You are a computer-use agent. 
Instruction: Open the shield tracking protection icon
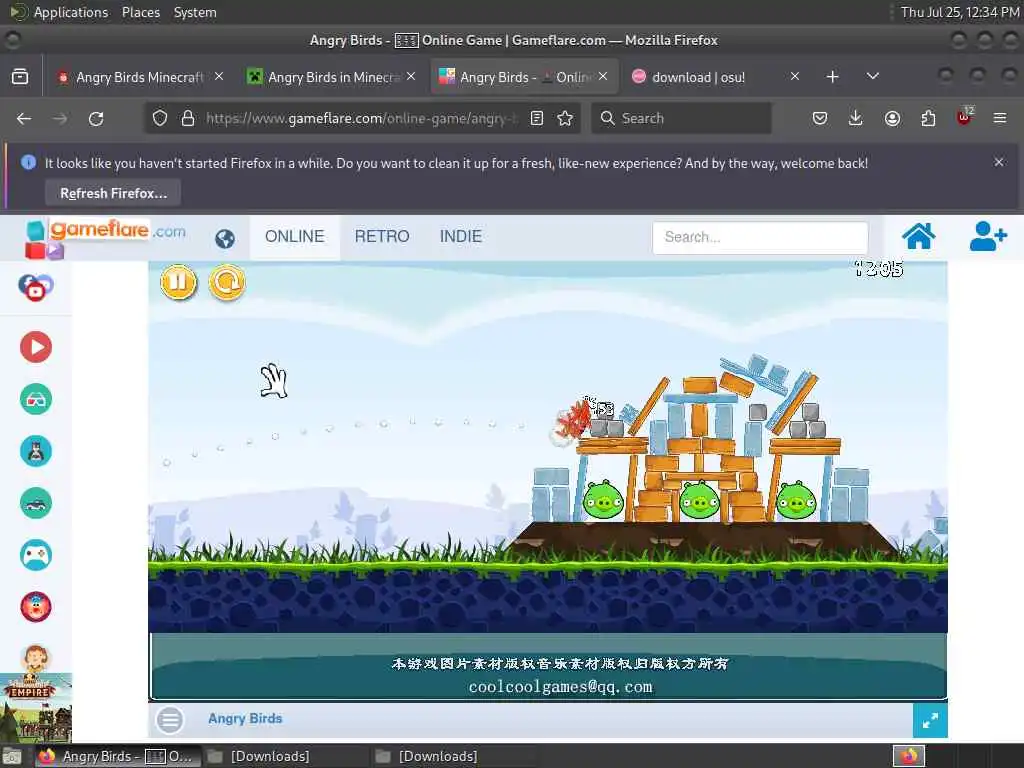click(160, 118)
